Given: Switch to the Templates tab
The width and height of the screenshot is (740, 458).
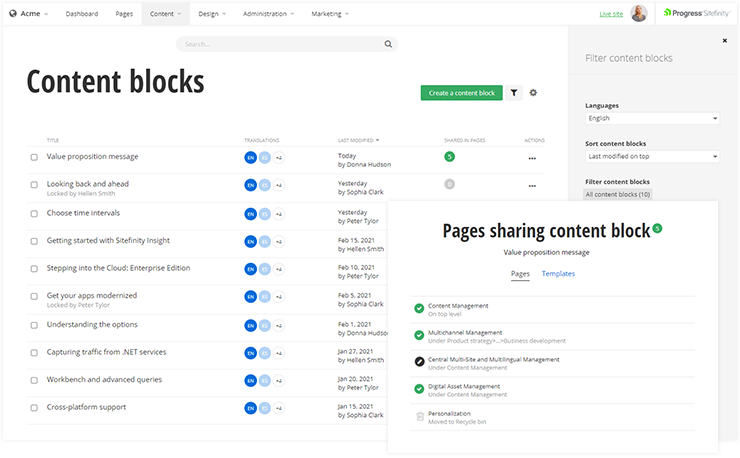Looking at the screenshot, I should click(558, 273).
